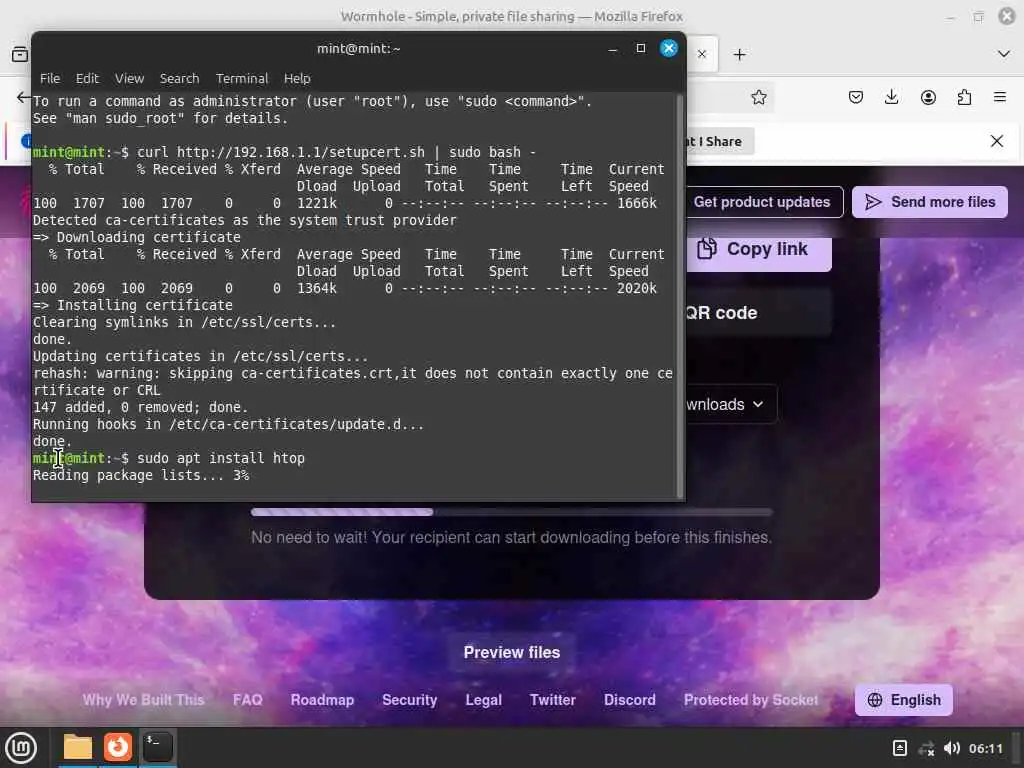Click the terminal line 'sudo apt install htop'
1024x768 pixels.
pyautogui.click(x=221, y=458)
